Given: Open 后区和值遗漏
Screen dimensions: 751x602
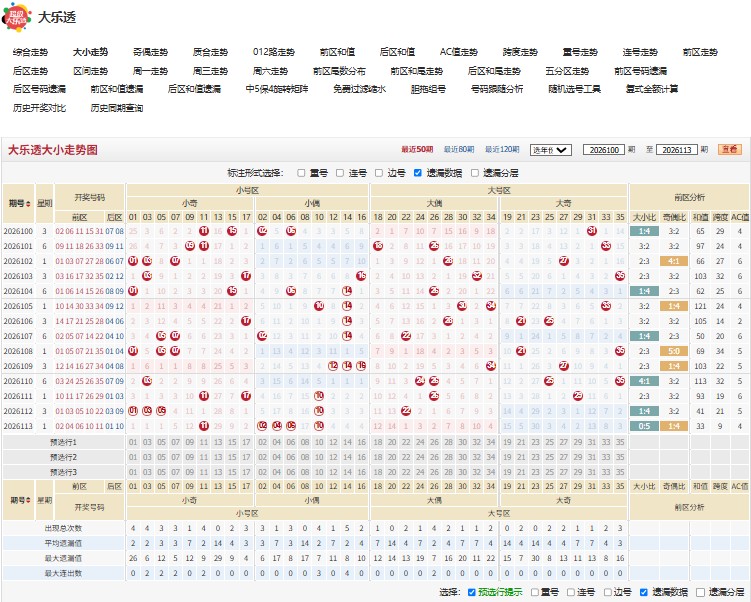Looking at the screenshot, I should coord(194,89).
